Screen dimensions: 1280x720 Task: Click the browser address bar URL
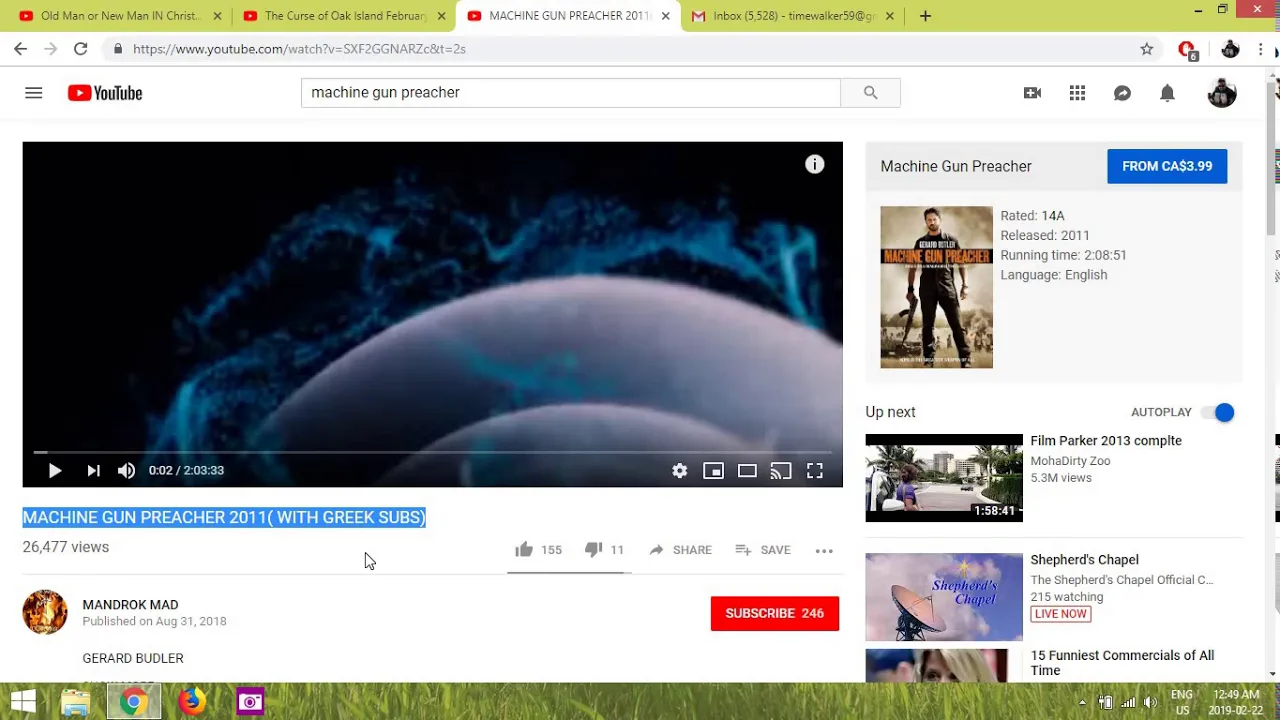[299, 48]
